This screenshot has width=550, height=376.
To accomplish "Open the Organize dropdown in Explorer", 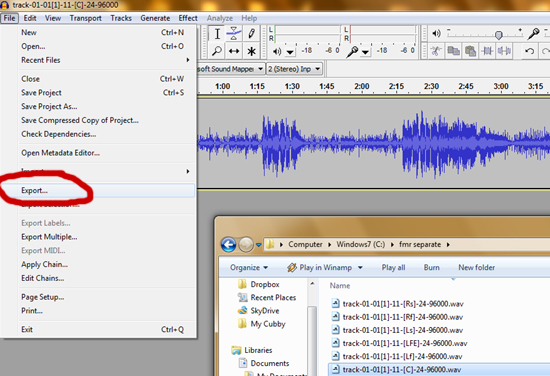I will point(249,268).
